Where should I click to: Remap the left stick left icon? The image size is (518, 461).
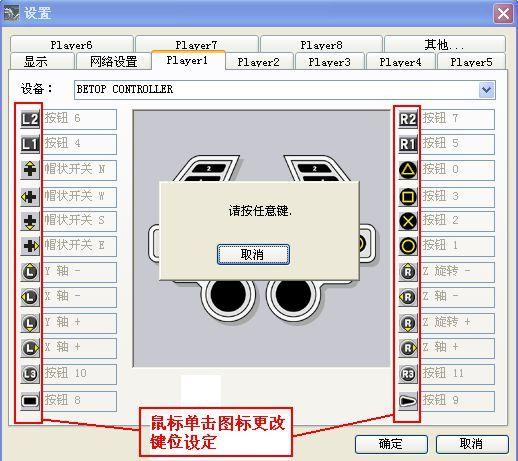click(x=30, y=297)
